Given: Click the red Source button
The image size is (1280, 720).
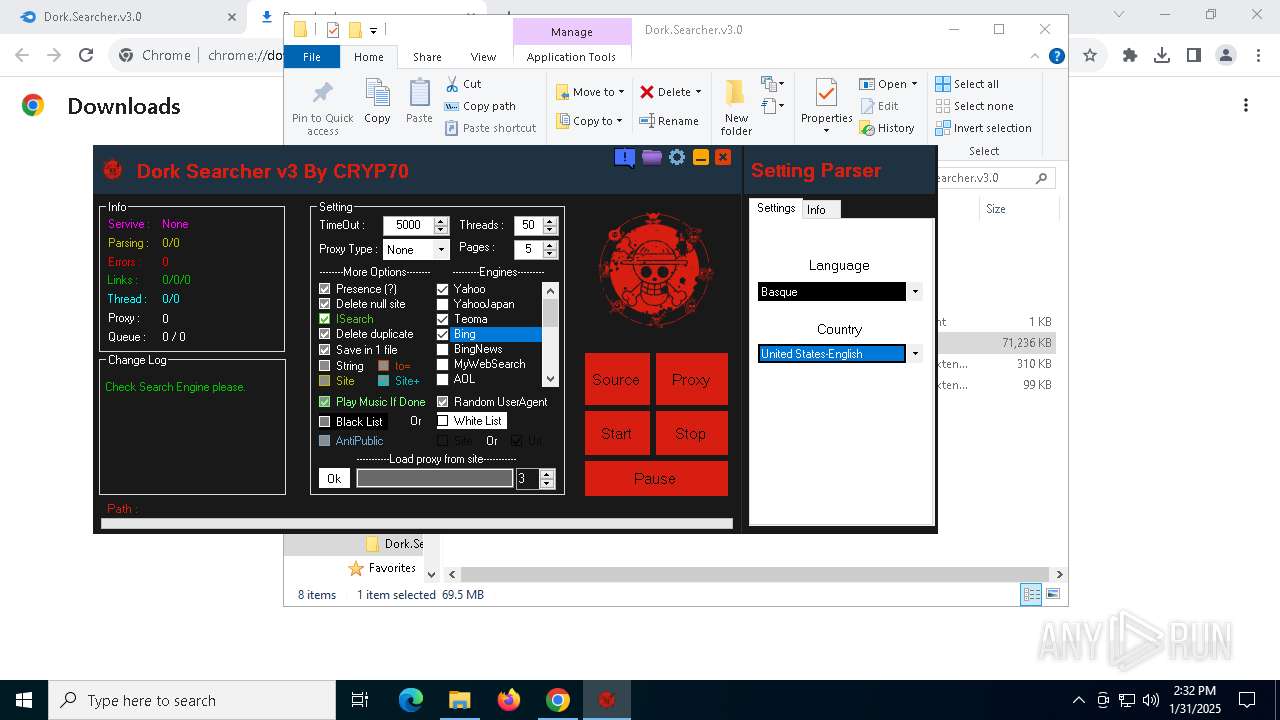Looking at the screenshot, I should click(x=616, y=379).
